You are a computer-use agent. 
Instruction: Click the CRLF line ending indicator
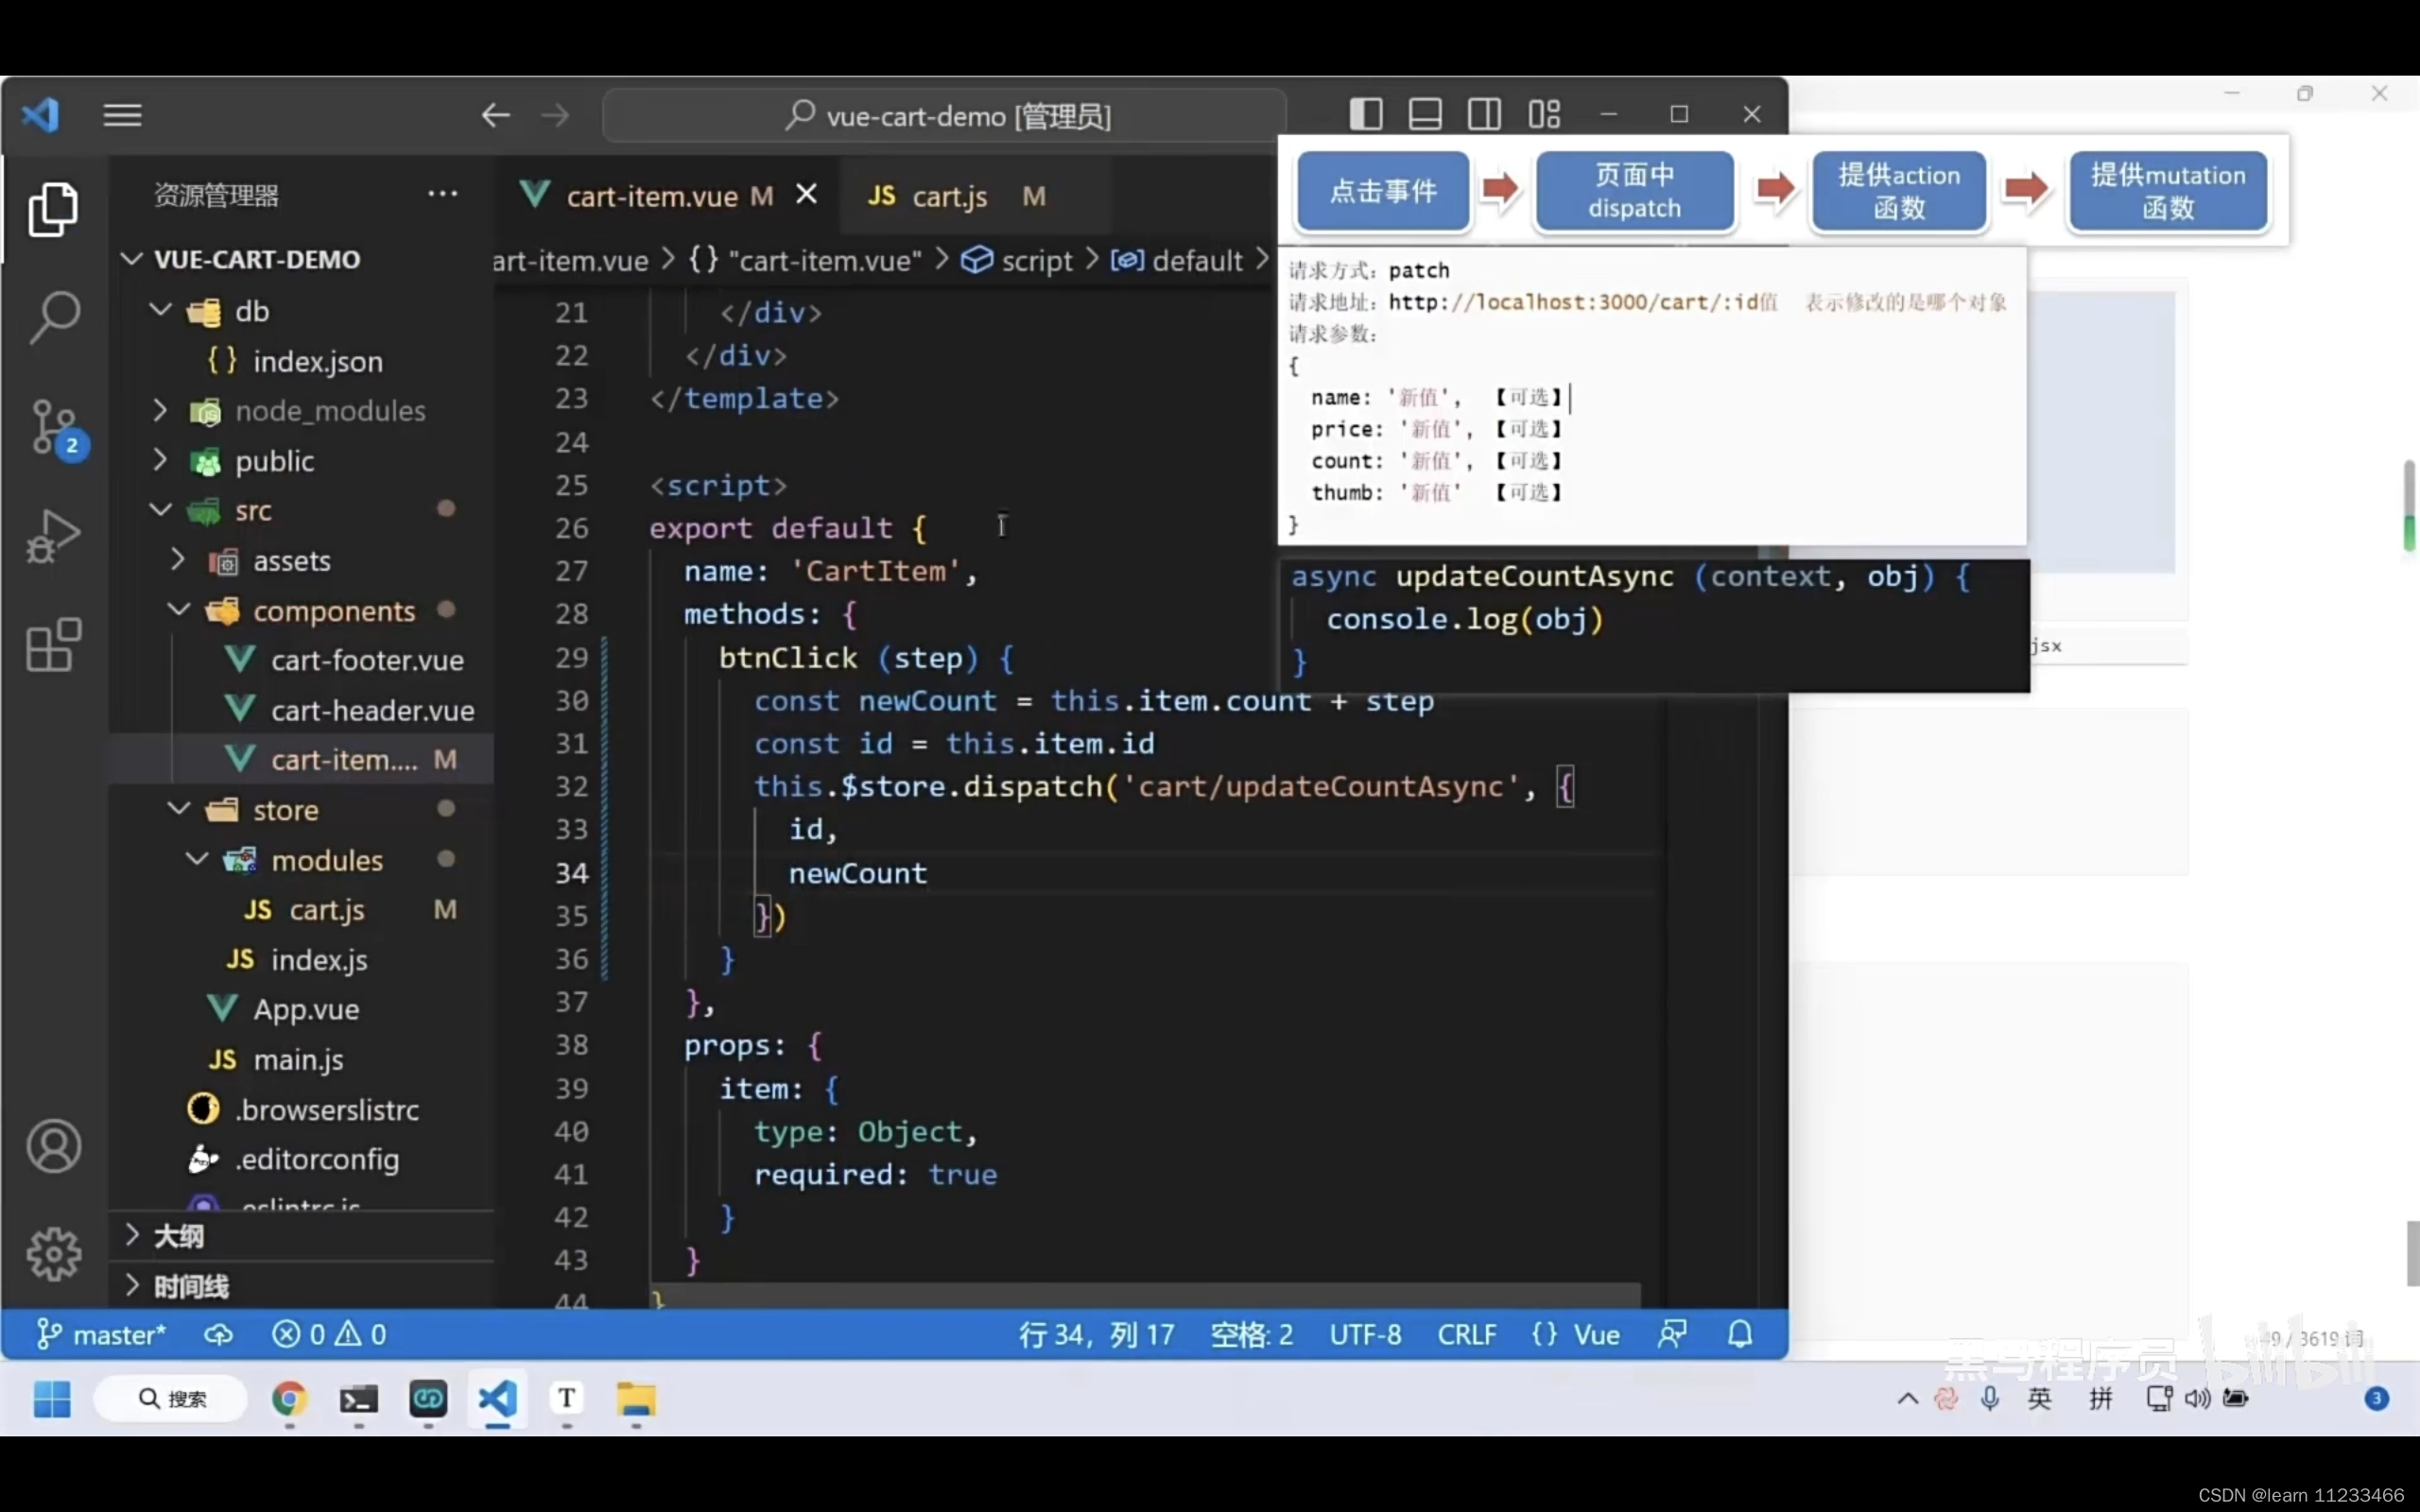(1466, 1334)
